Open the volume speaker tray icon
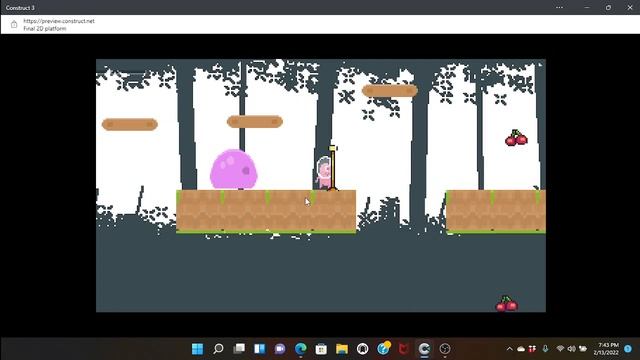Image resolution: width=640 pixels, height=360 pixels. (x=571, y=349)
